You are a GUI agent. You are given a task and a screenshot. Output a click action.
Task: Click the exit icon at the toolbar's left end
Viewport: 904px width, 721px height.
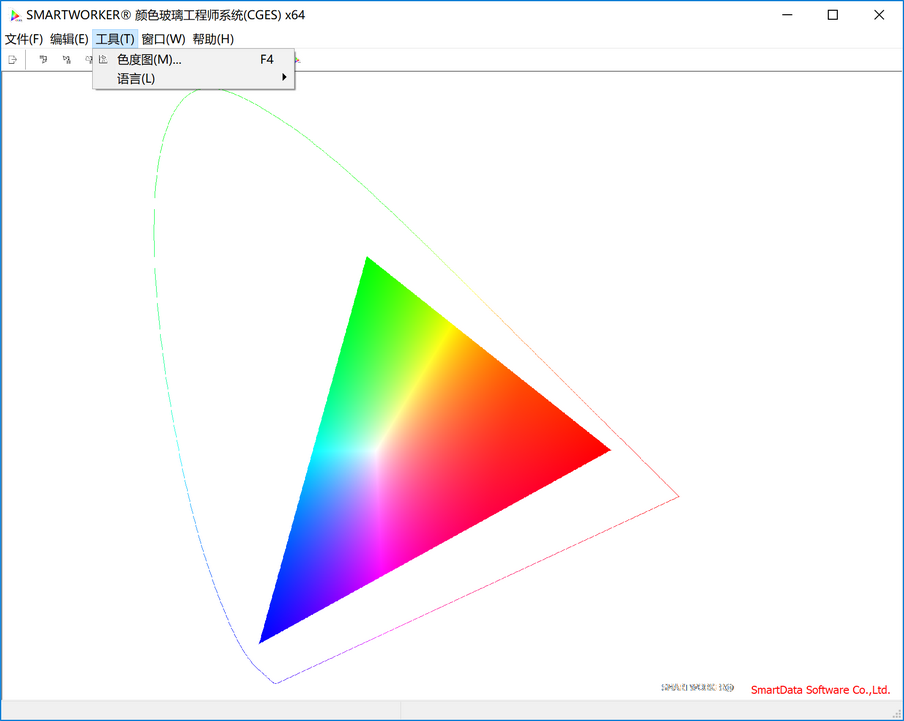[x=13, y=60]
